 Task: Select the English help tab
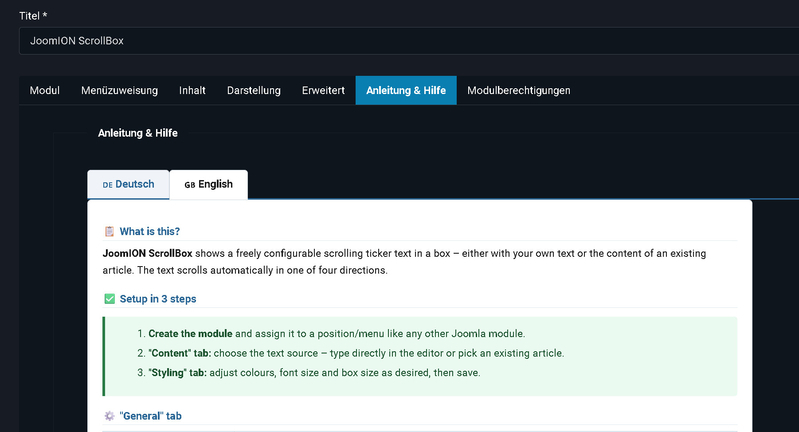pyautogui.click(x=208, y=184)
